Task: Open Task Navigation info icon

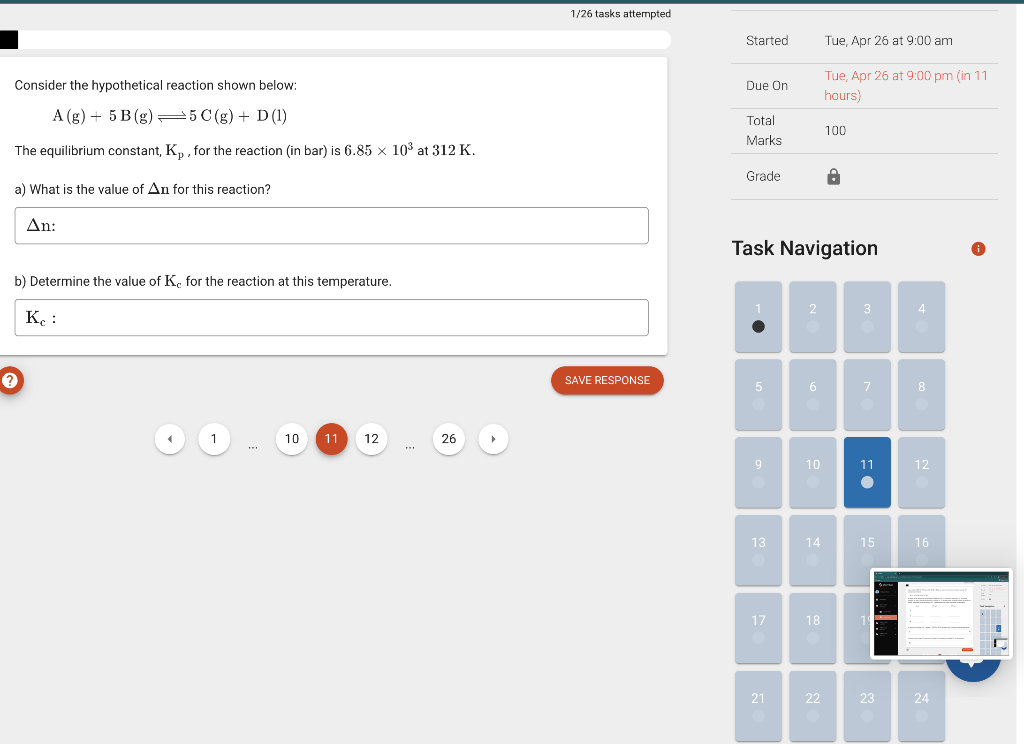Action: pyautogui.click(x=978, y=249)
